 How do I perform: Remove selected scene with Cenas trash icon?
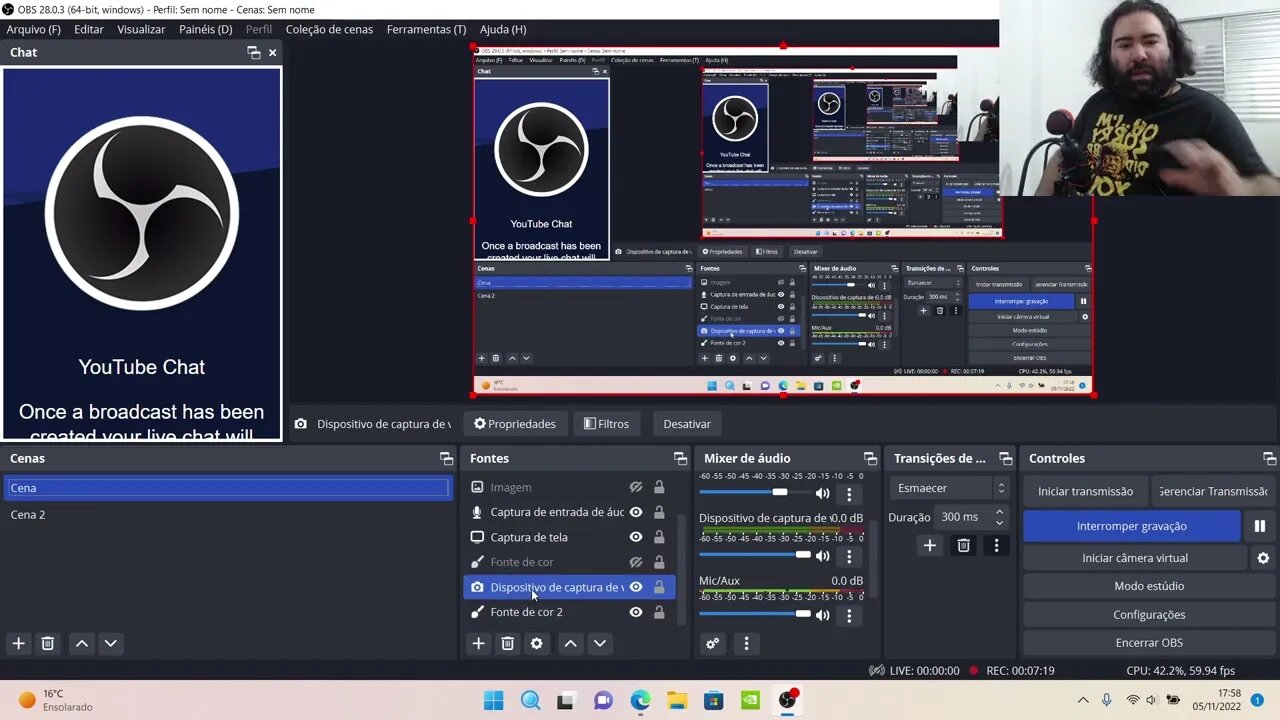47,643
